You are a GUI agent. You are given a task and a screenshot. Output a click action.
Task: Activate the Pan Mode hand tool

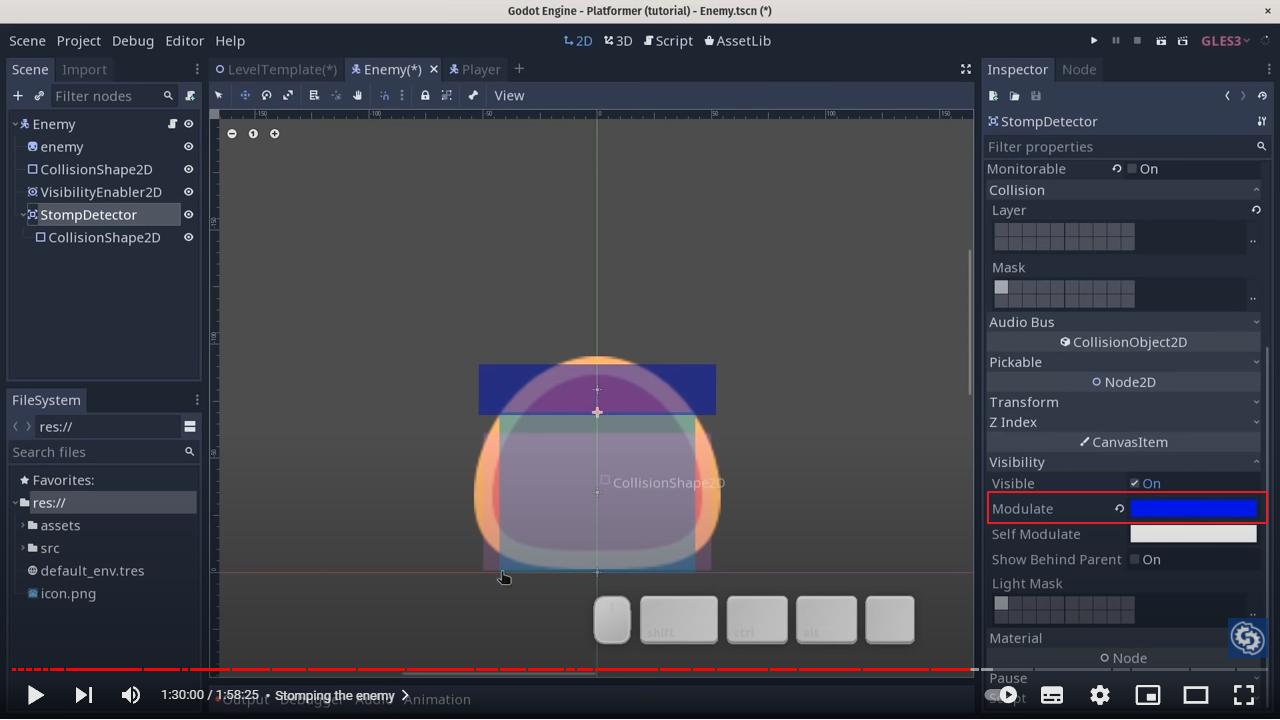pyautogui.click(x=357, y=96)
